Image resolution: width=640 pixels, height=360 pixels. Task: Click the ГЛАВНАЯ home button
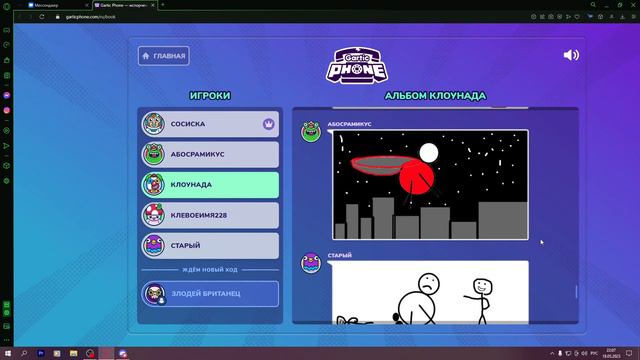[x=164, y=56]
